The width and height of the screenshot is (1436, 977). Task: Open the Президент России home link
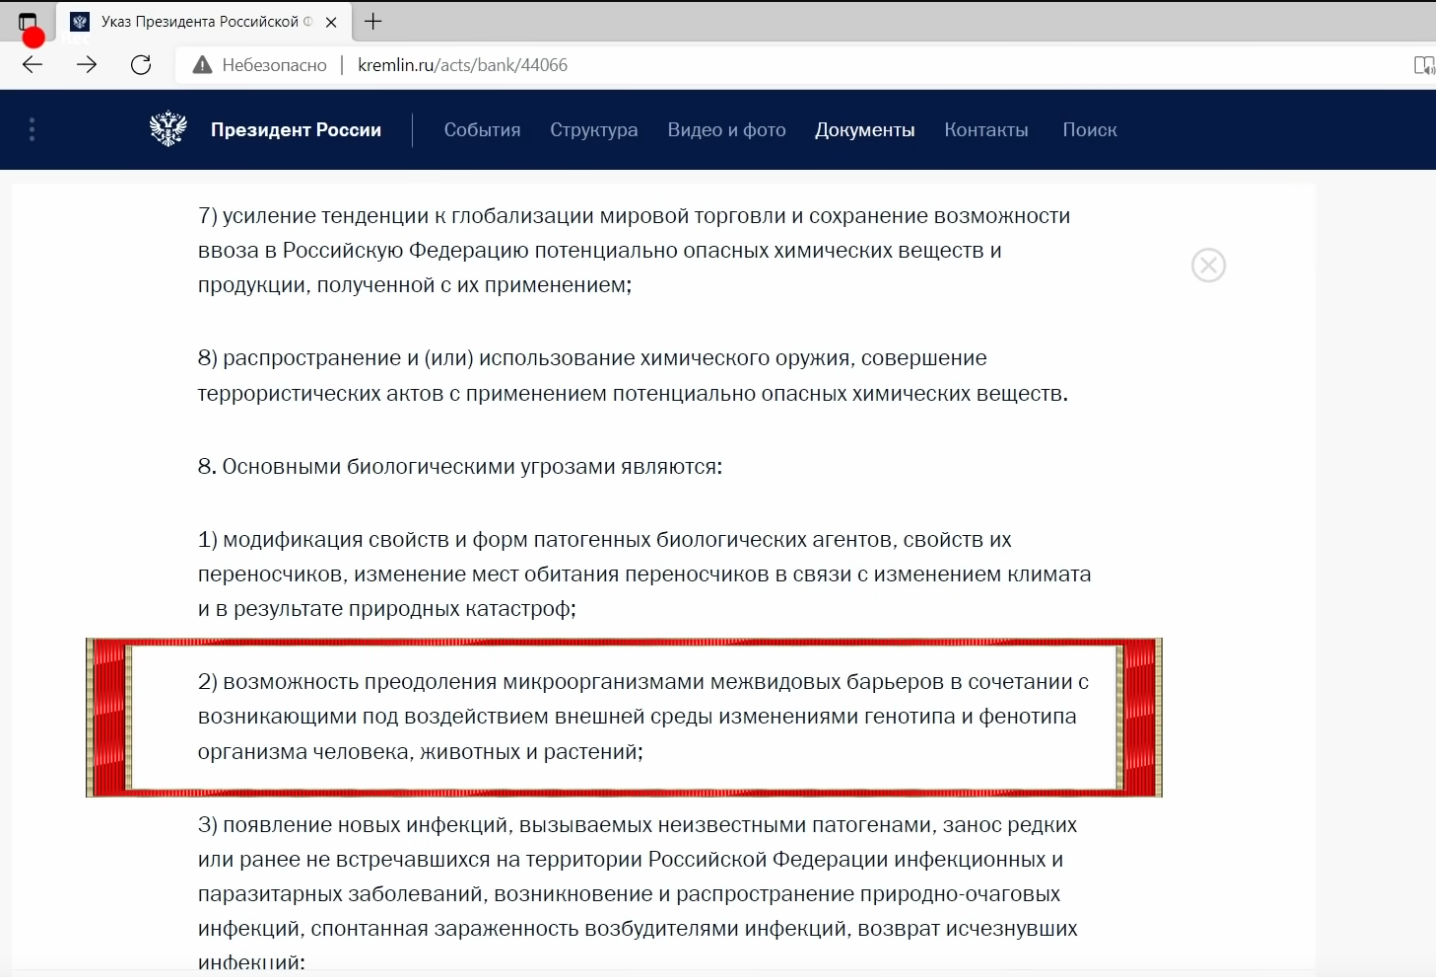[296, 130]
